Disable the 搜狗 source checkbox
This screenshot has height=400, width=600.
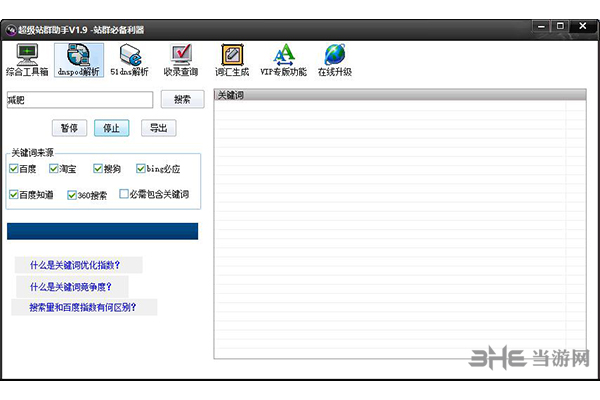(x=98, y=169)
